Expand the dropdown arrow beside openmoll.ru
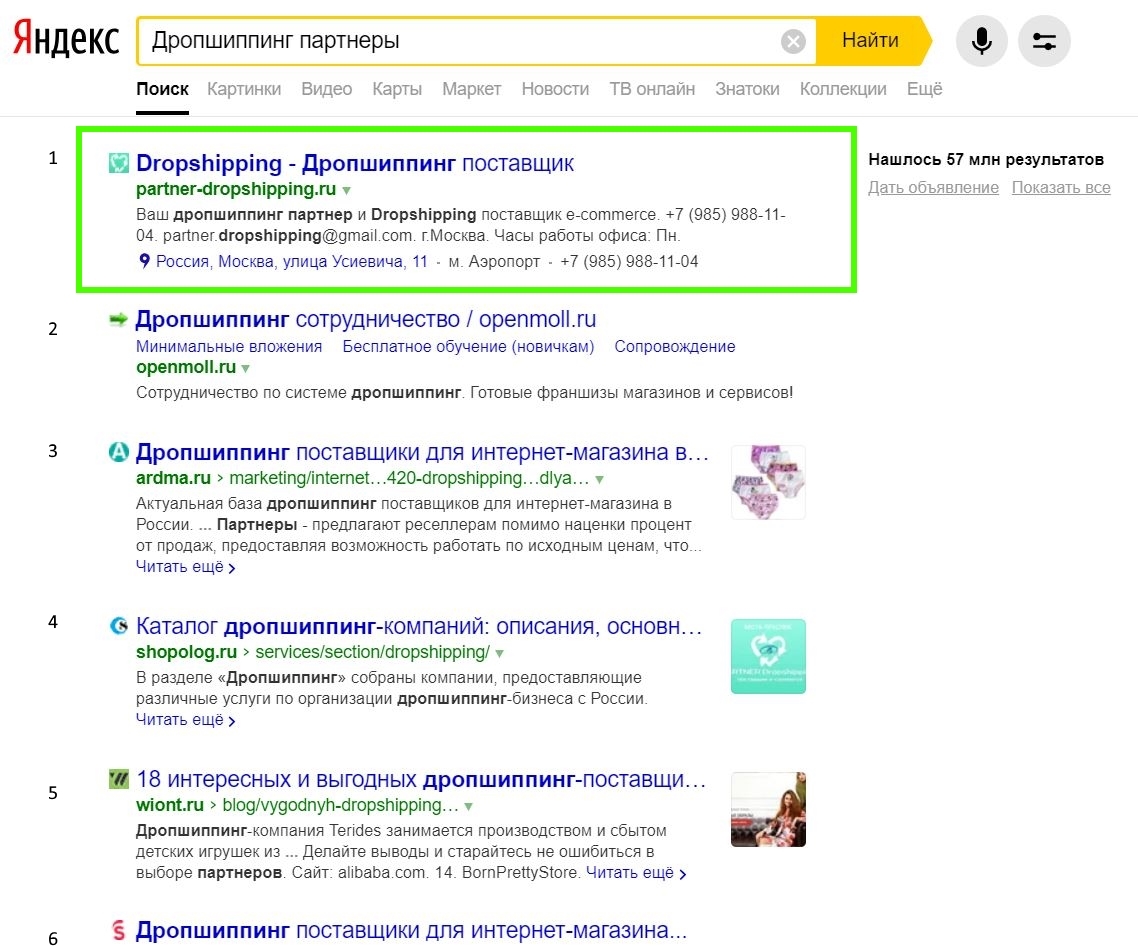This screenshot has height=947, width=1138. [245, 367]
